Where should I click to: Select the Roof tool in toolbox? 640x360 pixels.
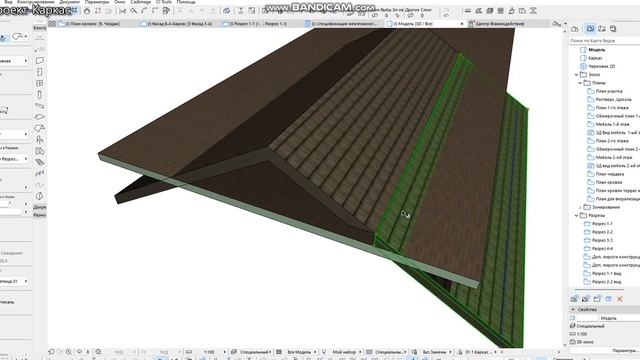coord(40,129)
